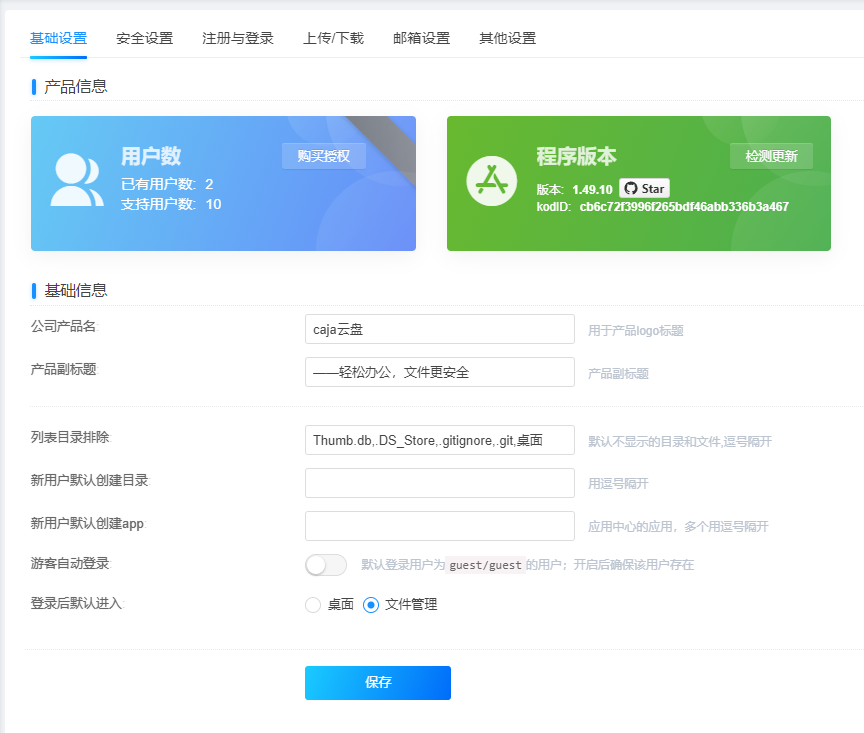Image resolution: width=864 pixels, height=733 pixels.
Task: Toggle the guest auto-login switch
Action: pos(325,565)
